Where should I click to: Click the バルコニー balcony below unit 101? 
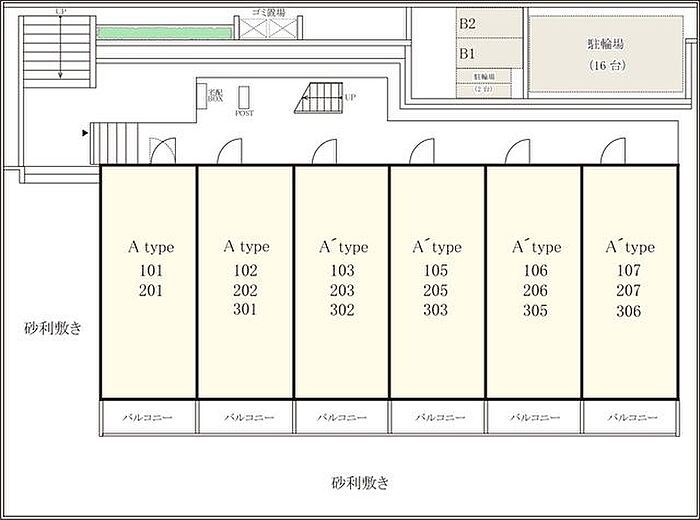(148, 417)
